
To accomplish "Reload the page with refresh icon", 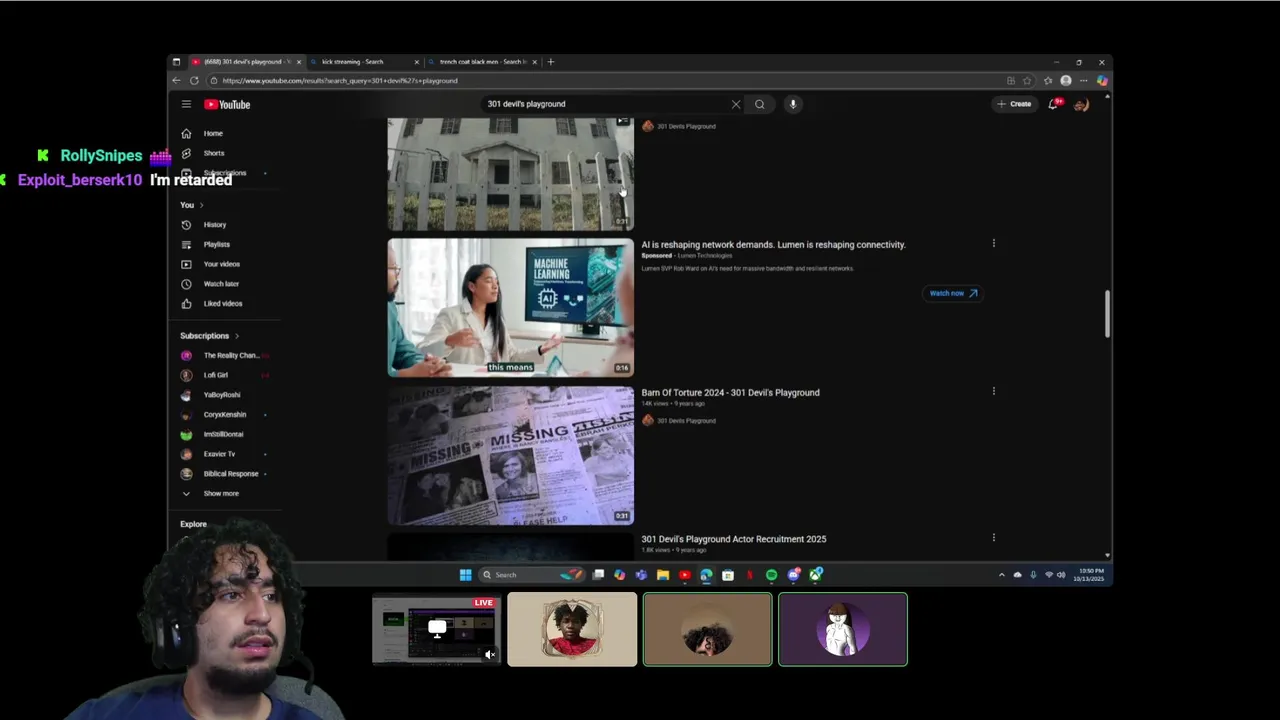I will (194, 81).
